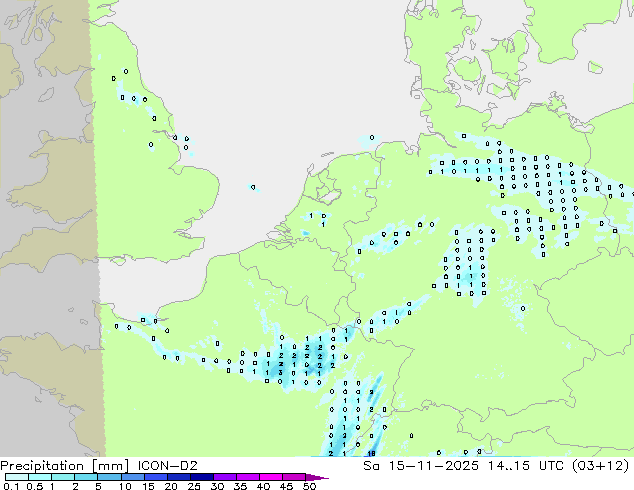Click the '18' precipitation value on map
The image size is (634, 490).
[371, 454]
